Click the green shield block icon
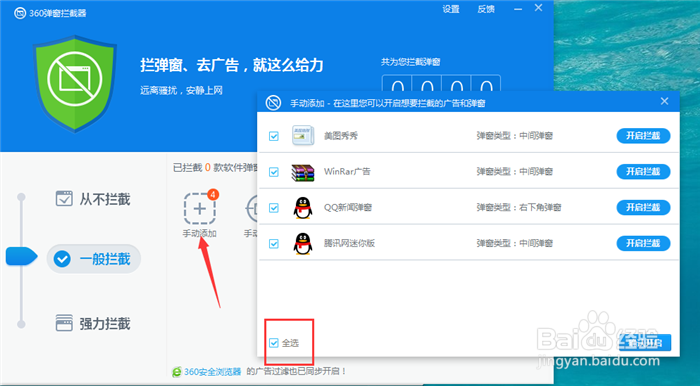 tap(75, 83)
